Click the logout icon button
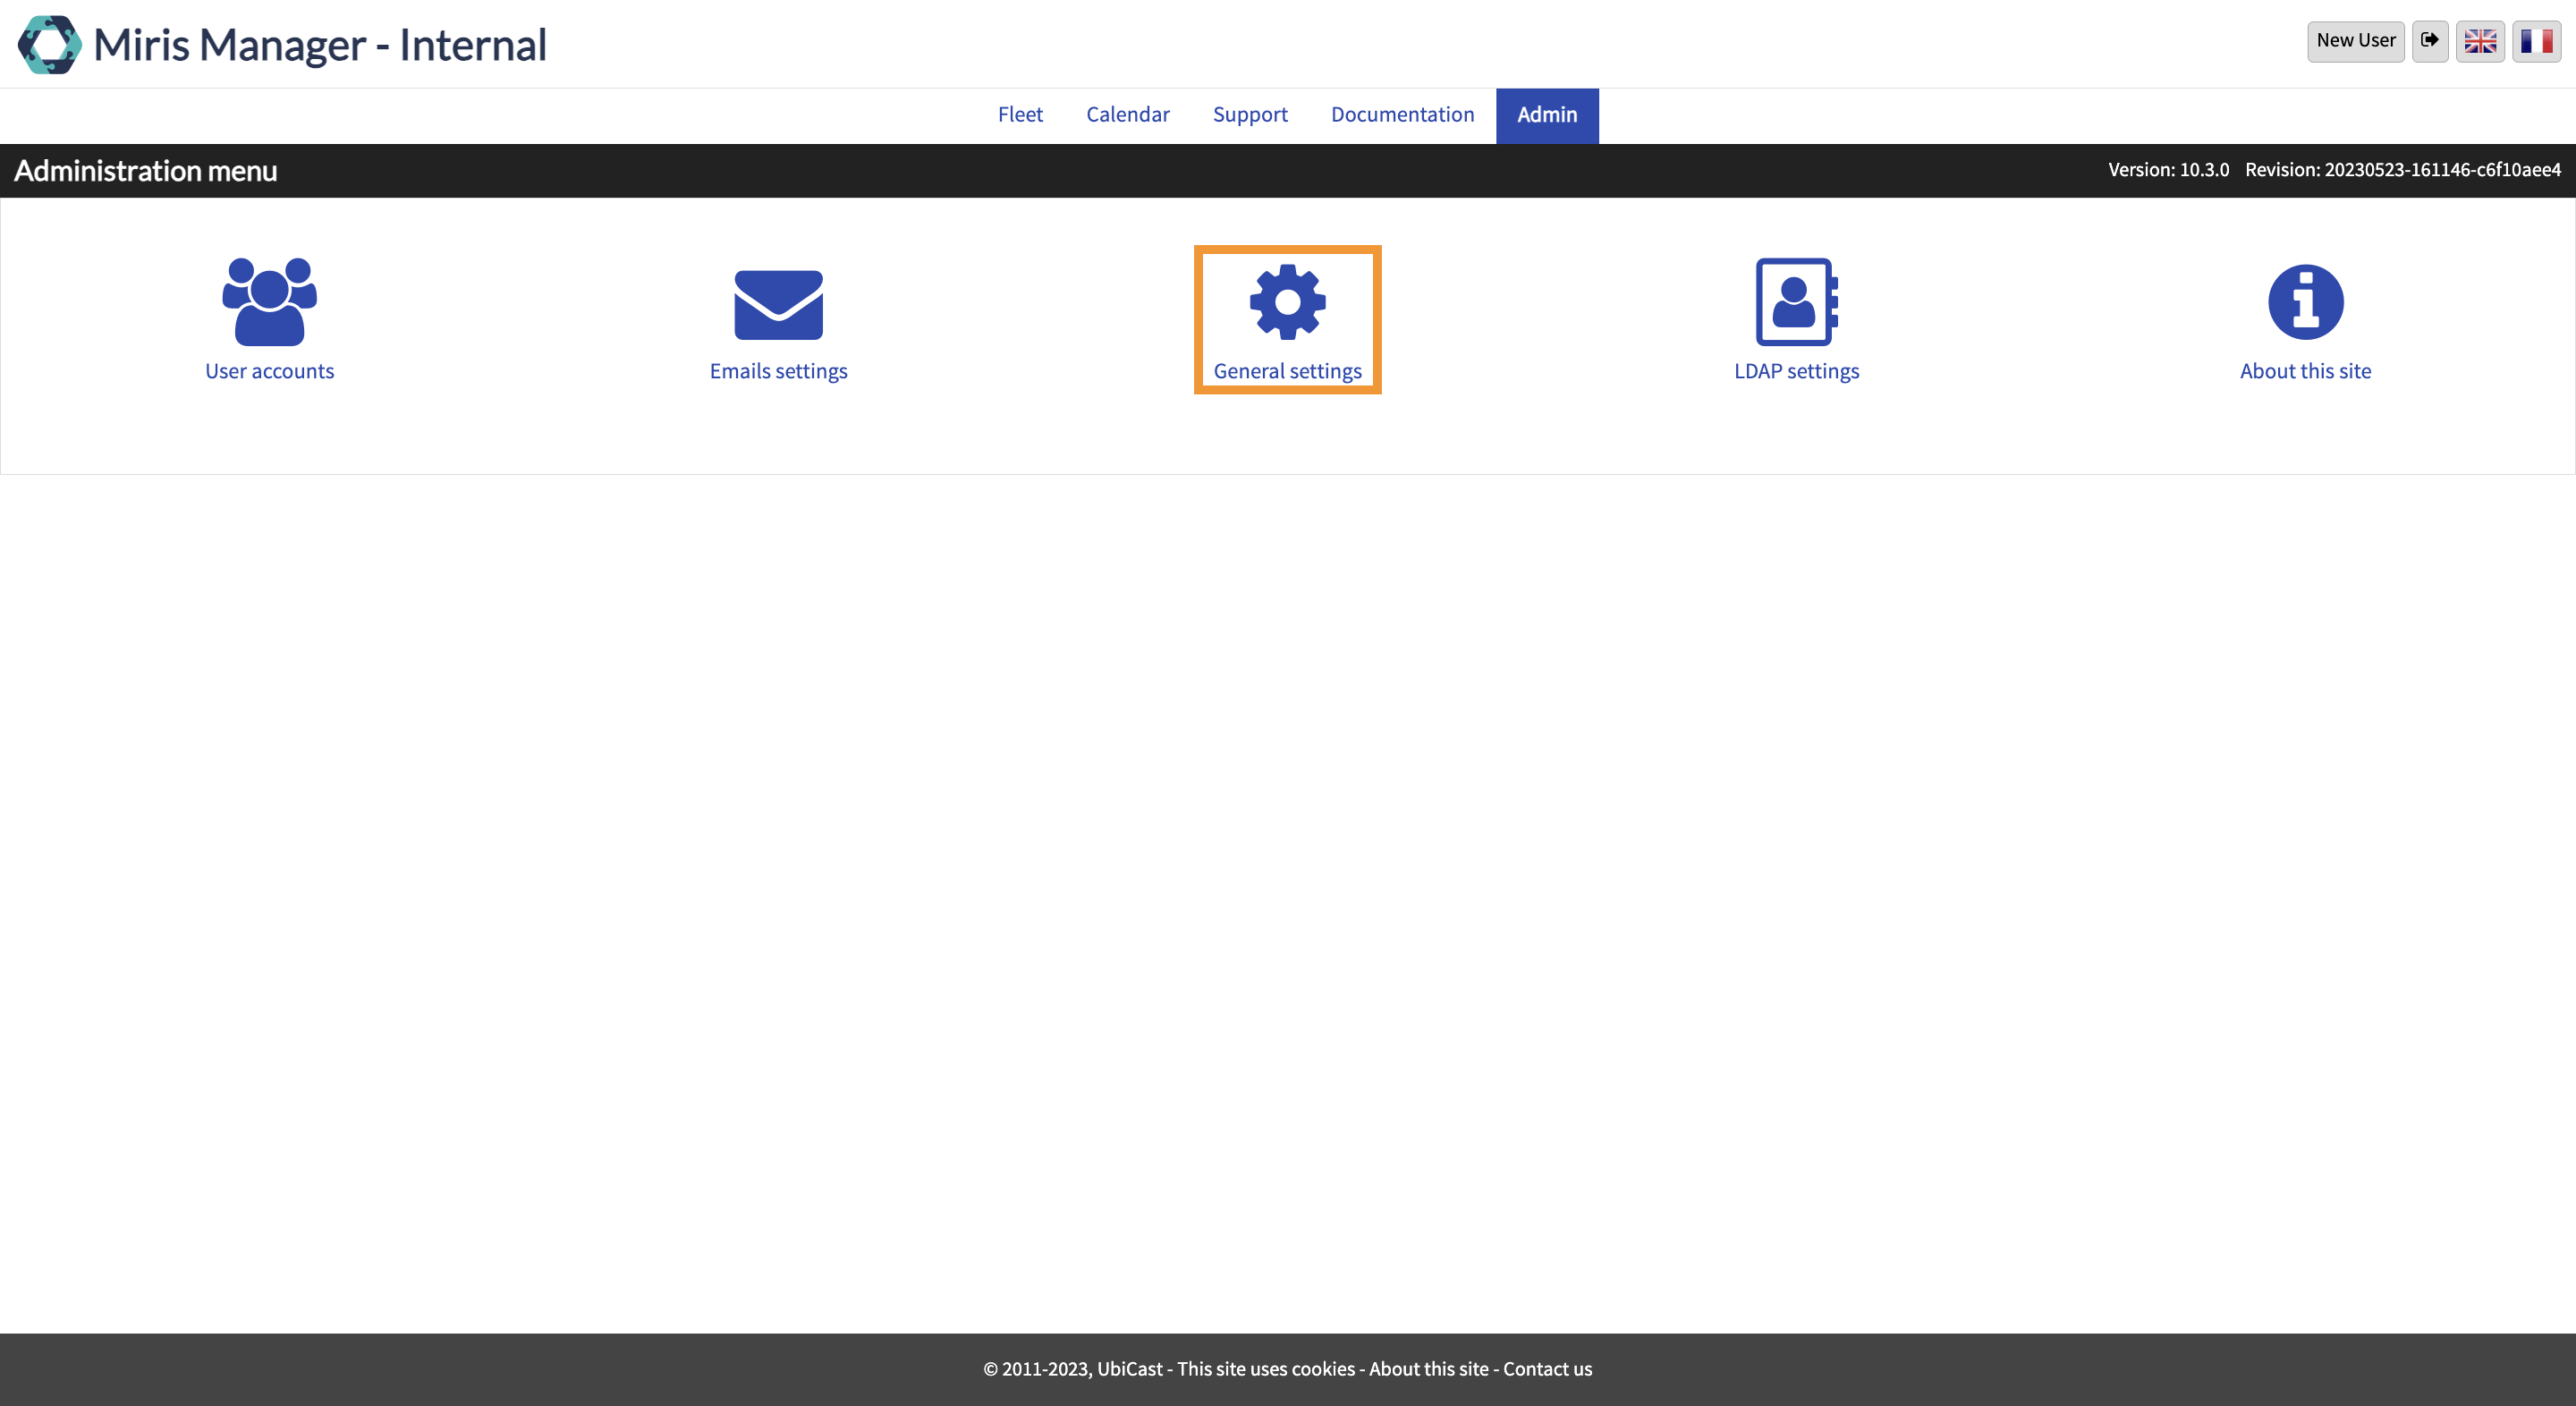Image resolution: width=2576 pixels, height=1406 pixels. [x=2430, y=41]
